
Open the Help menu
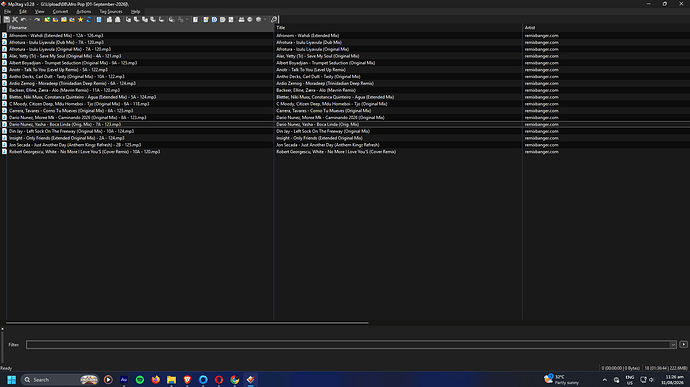(x=136, y=11)
